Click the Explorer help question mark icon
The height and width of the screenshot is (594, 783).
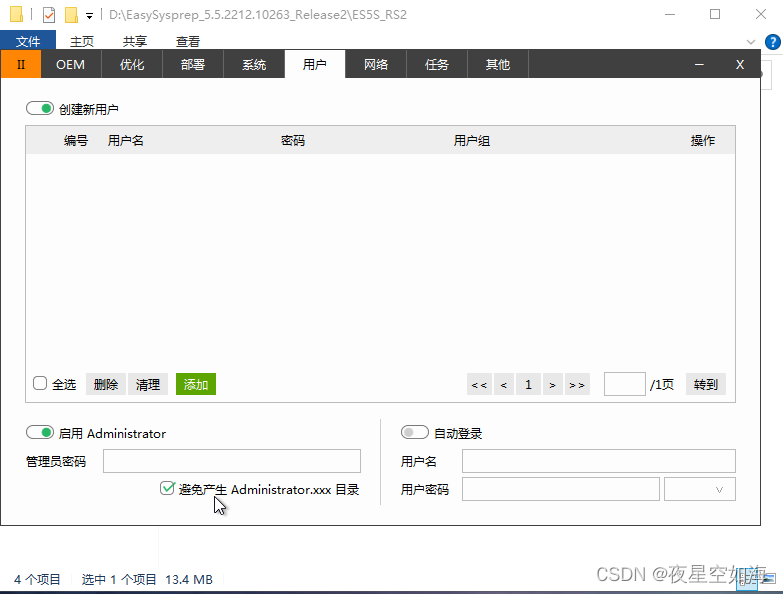point(773,42)
